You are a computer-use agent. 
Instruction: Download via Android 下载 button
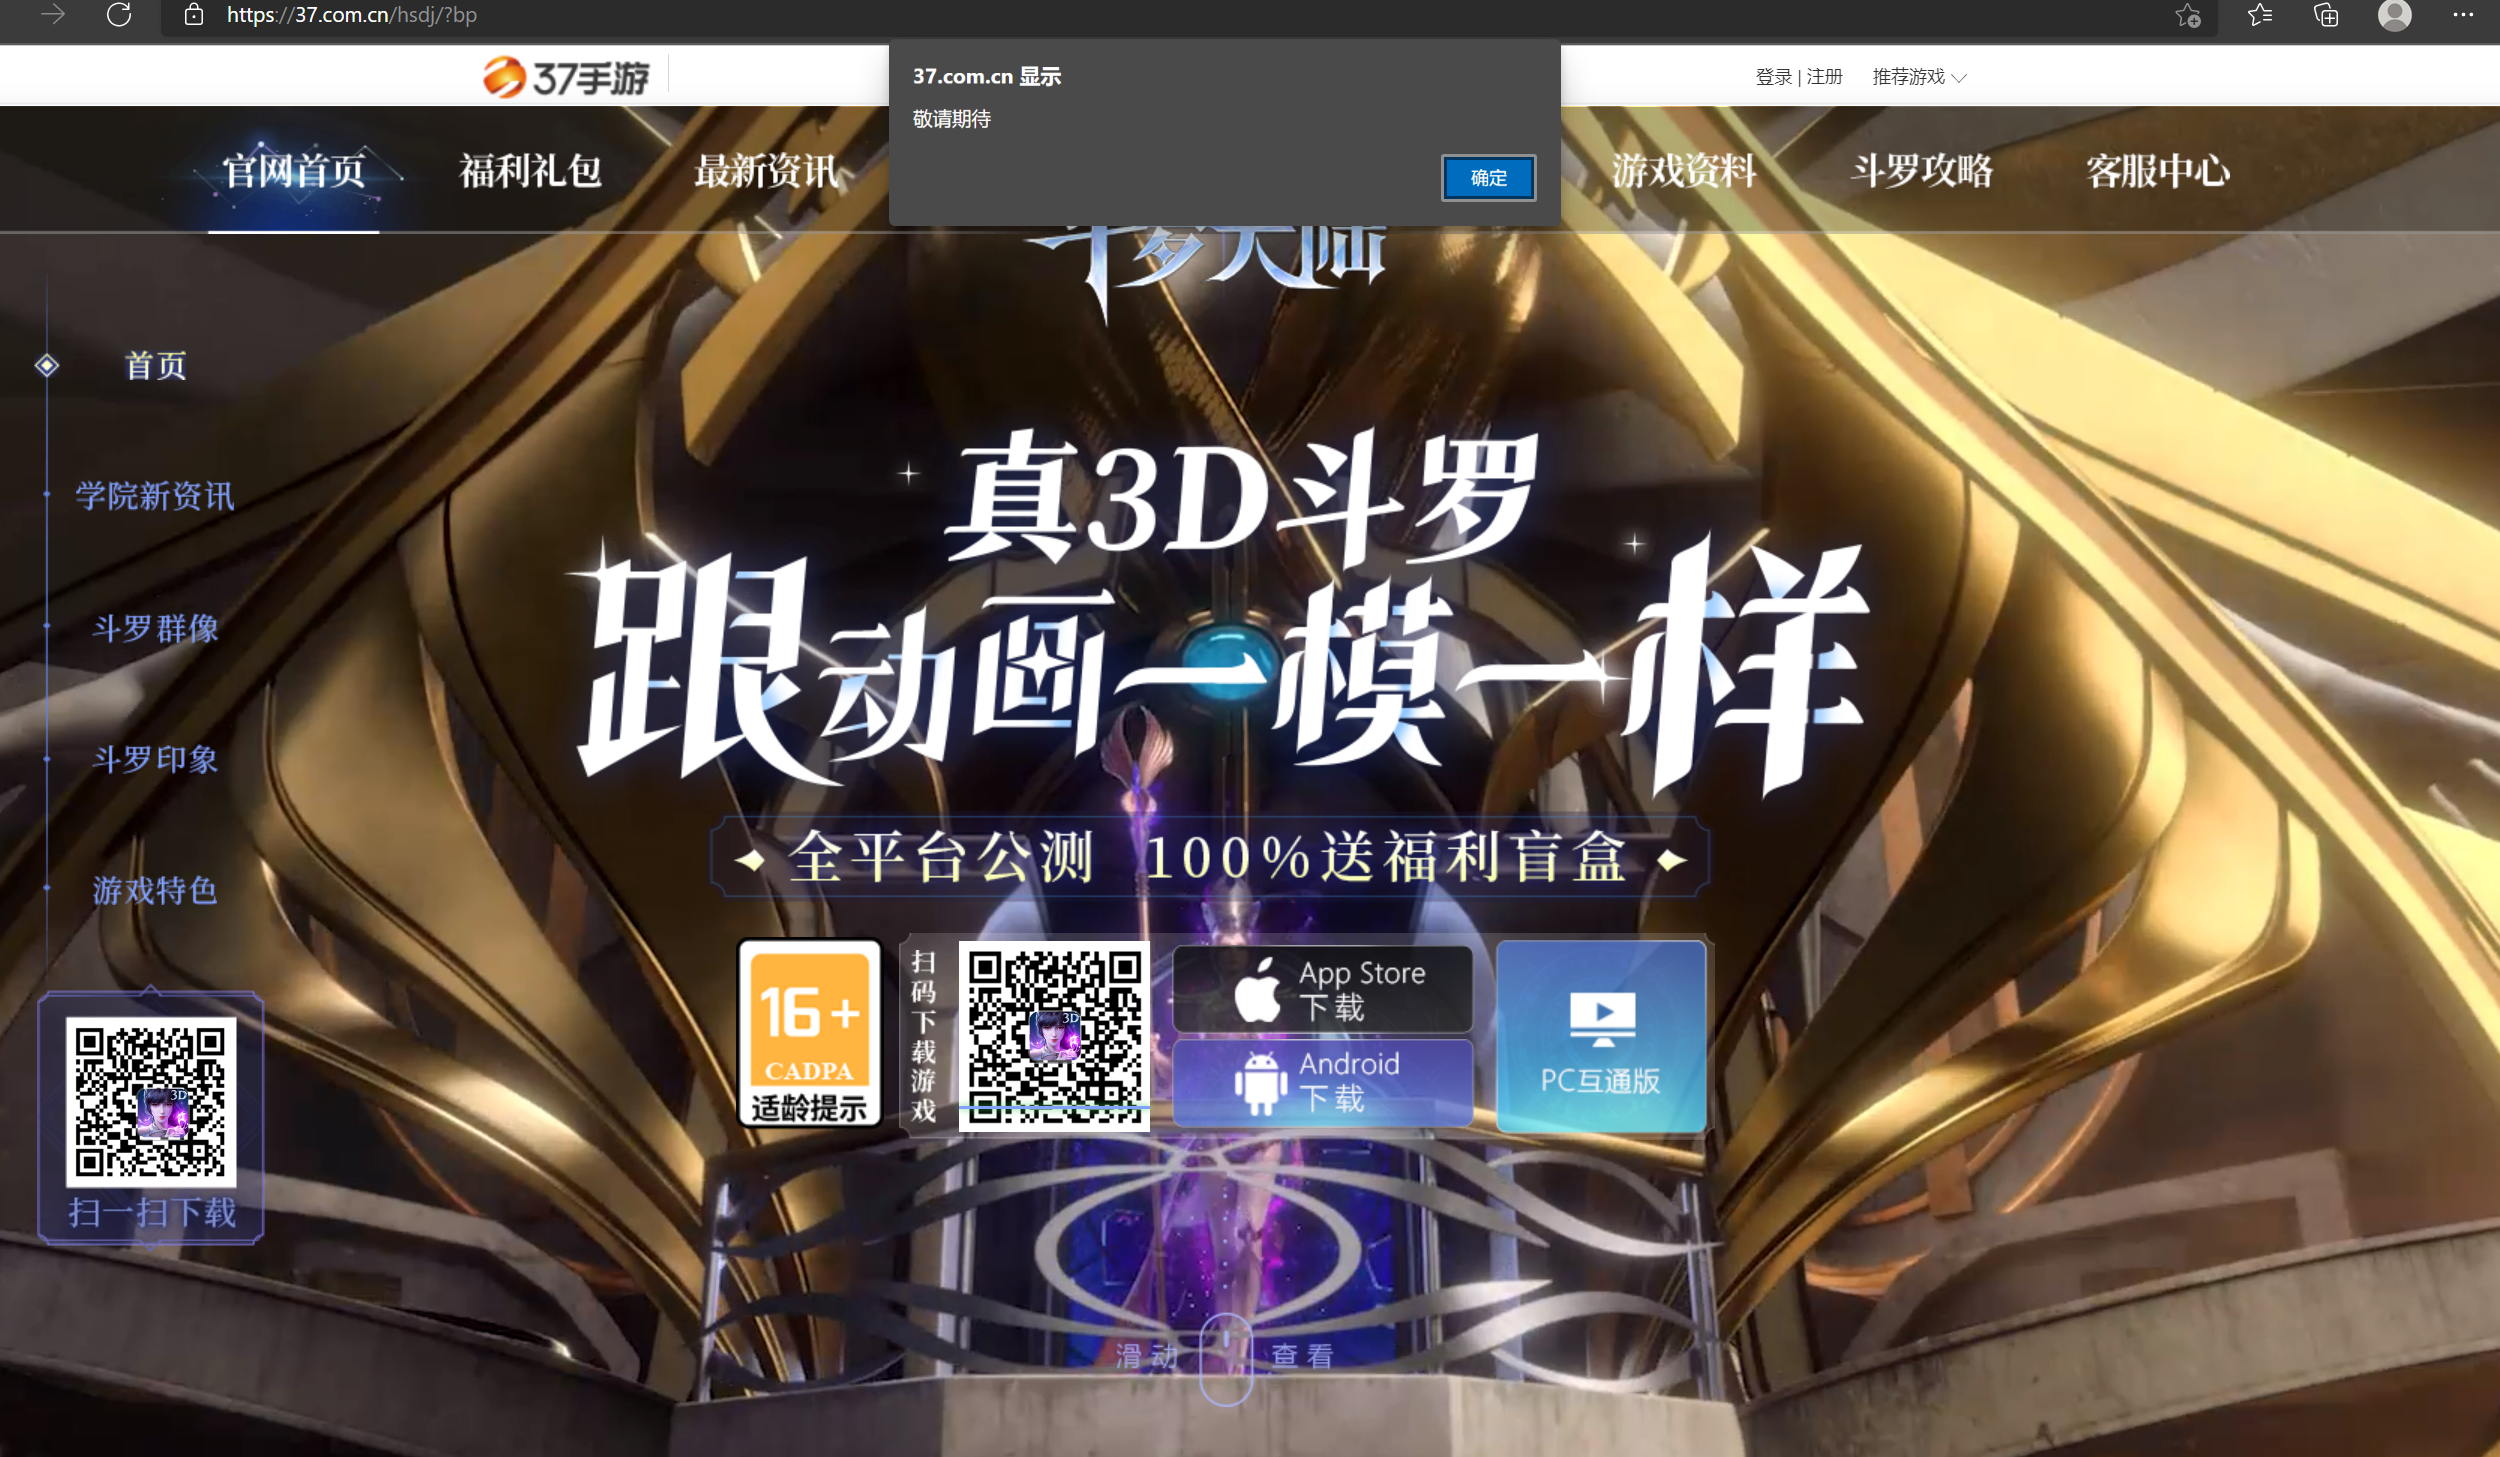pos(1322,1081)
